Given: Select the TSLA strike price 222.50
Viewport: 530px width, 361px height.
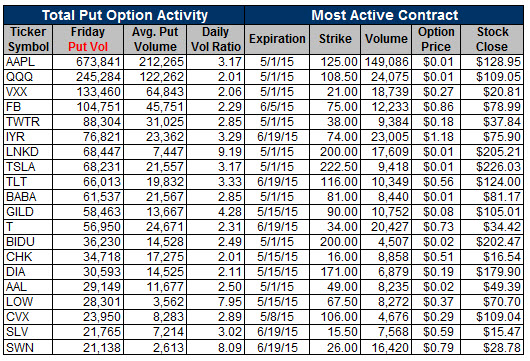Looking at the screenshot, I should (335, 167).
